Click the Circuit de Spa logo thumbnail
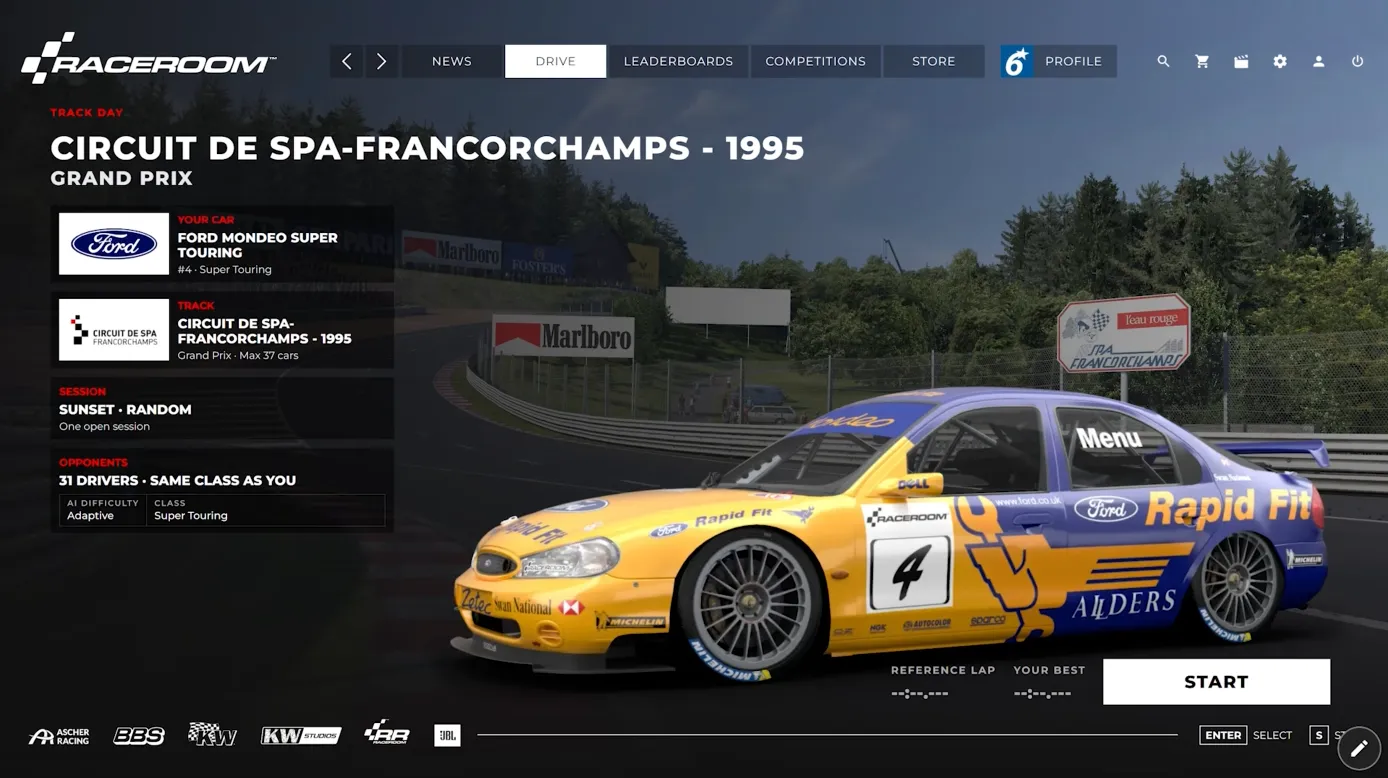The width and height of the screenshot is (1388, 778). click(114, 330)
